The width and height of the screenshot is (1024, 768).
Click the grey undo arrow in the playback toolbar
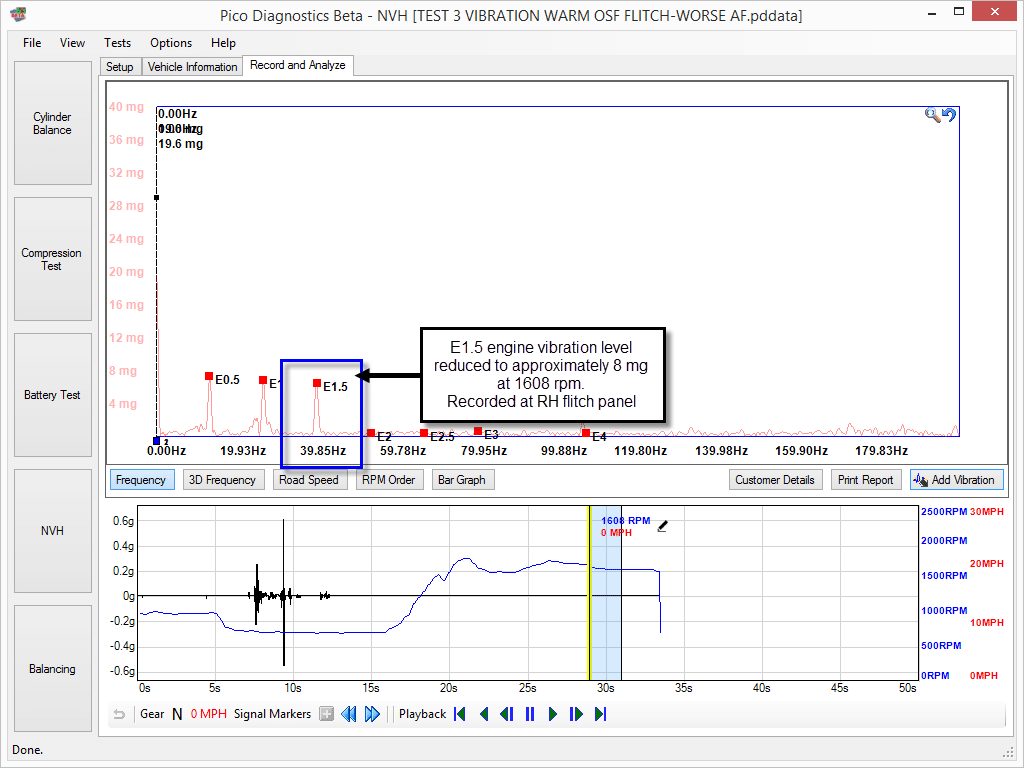(119, 714)
